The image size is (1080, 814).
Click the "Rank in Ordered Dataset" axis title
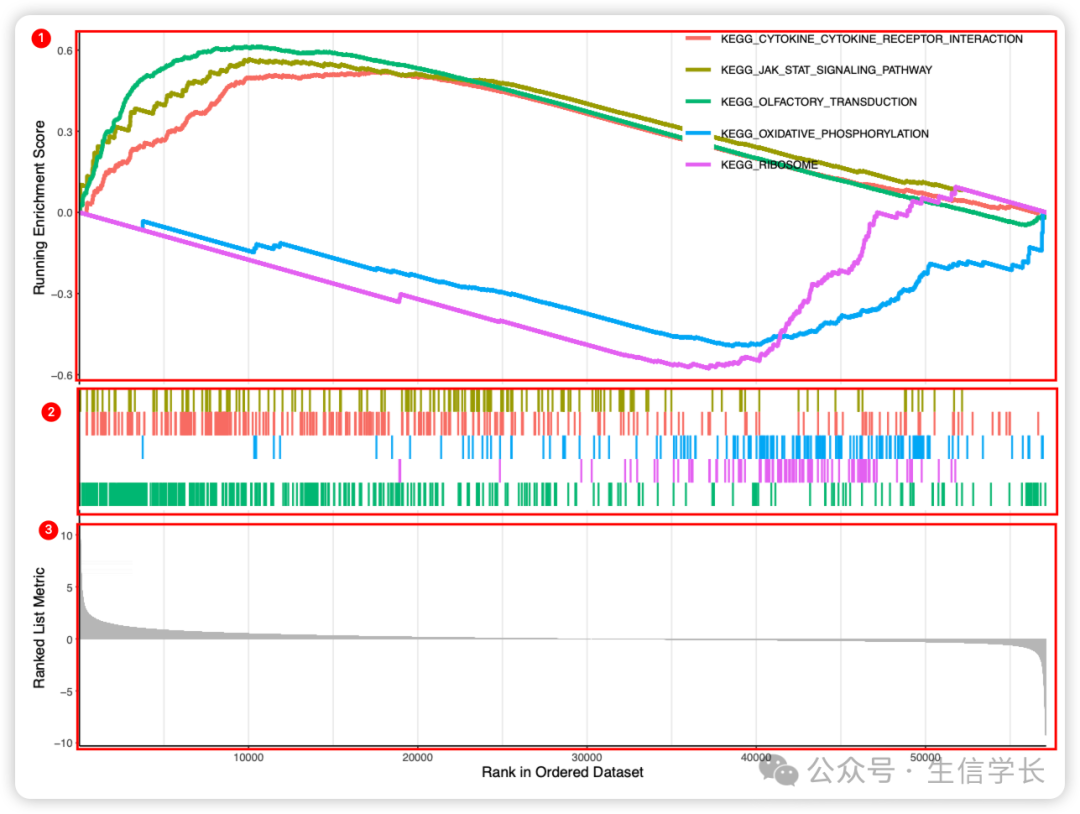coord(562,772)
